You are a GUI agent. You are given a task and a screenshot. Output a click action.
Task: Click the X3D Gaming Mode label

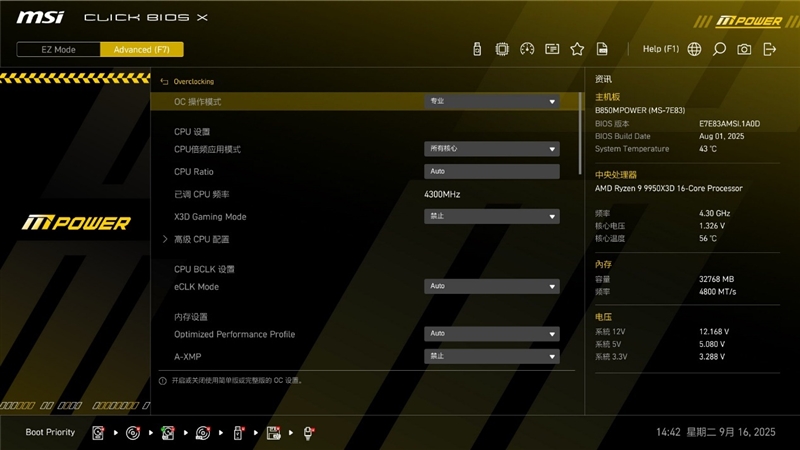210,217
